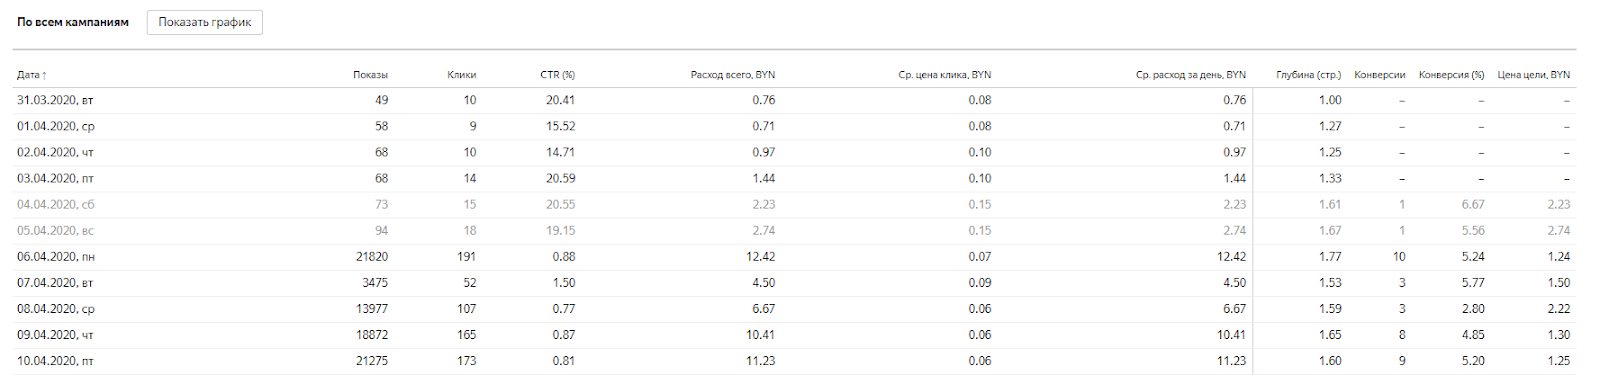The height and width of the screenshot is (375, 1600).
Task: Select the 06.04.2020, пн row
Action: click(794, 257)
